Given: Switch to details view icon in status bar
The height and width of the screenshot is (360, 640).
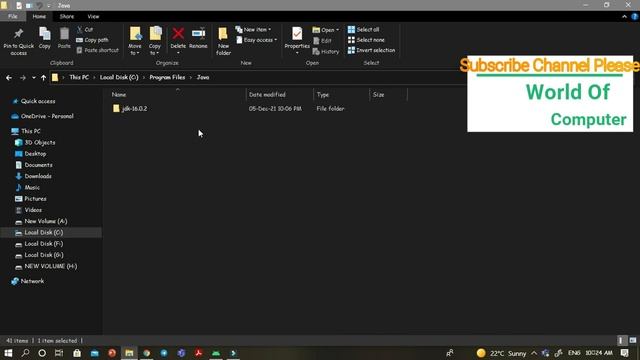Looking at the screenshot, I should [621, 340].
